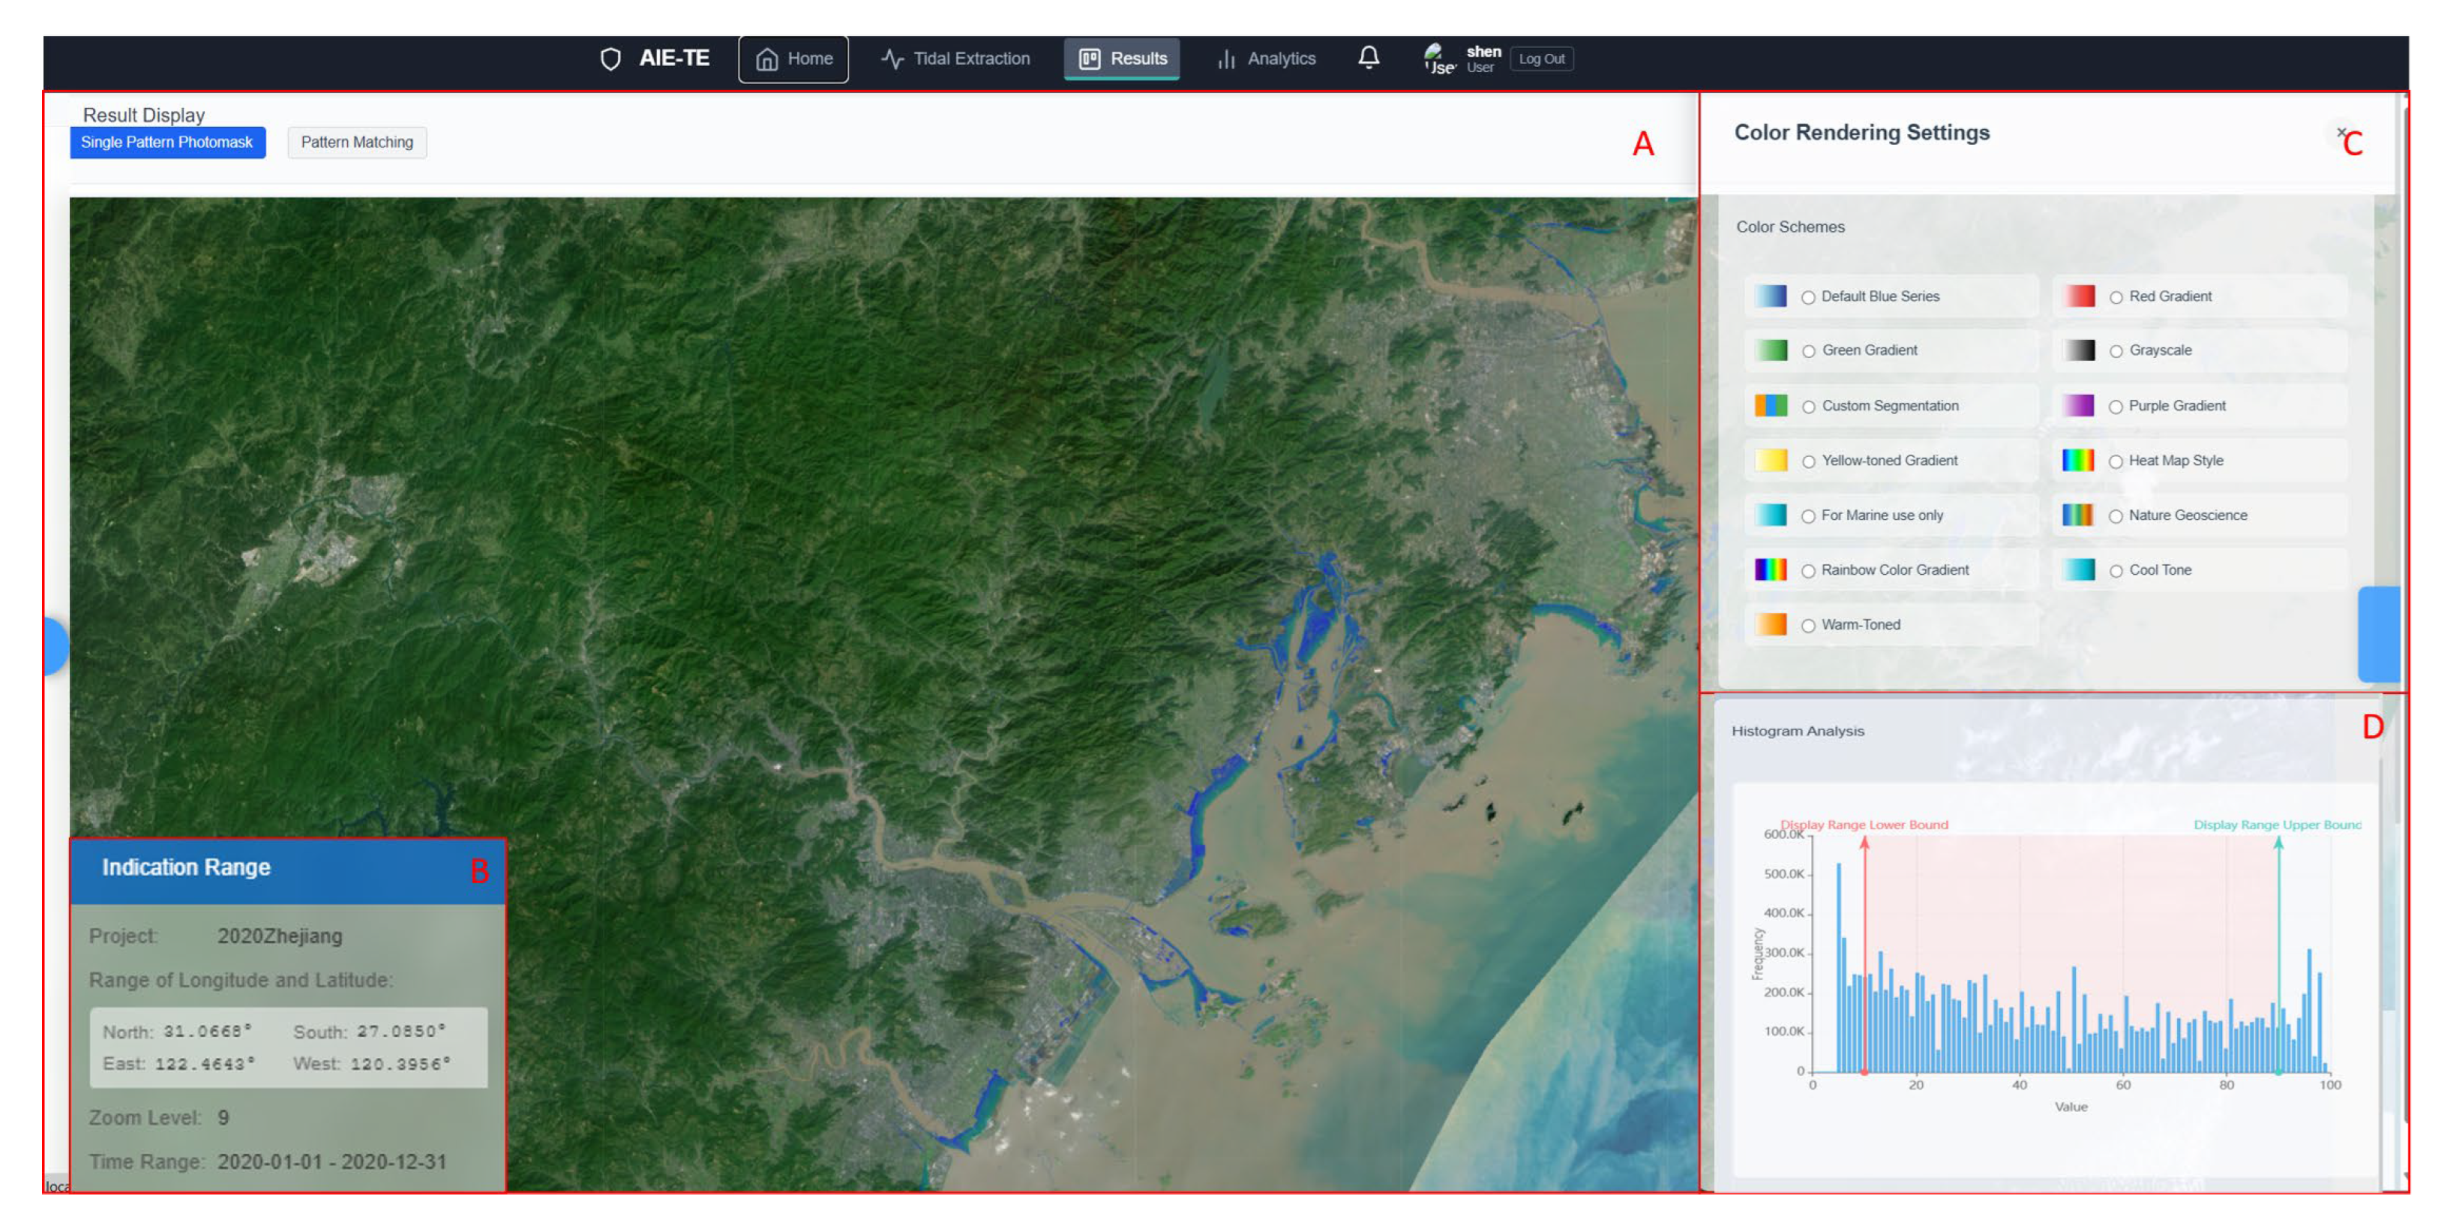Click the Display Range Lower Bound marker
This screenshot has width=2438, height=1232.
[1864, 955]
